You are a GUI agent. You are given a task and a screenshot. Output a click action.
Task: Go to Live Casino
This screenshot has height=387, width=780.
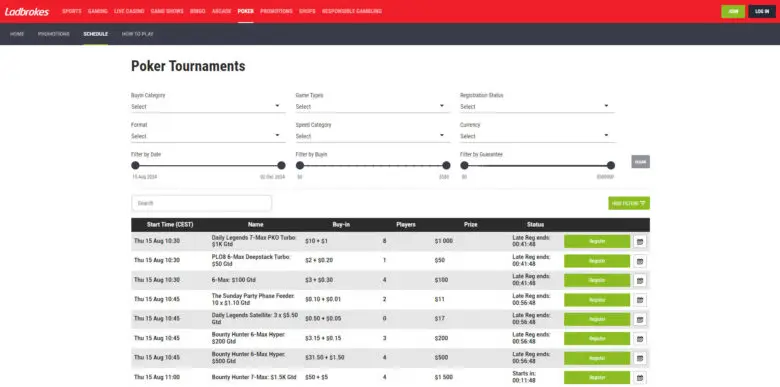pyautogui.click(x=129, y=11)
